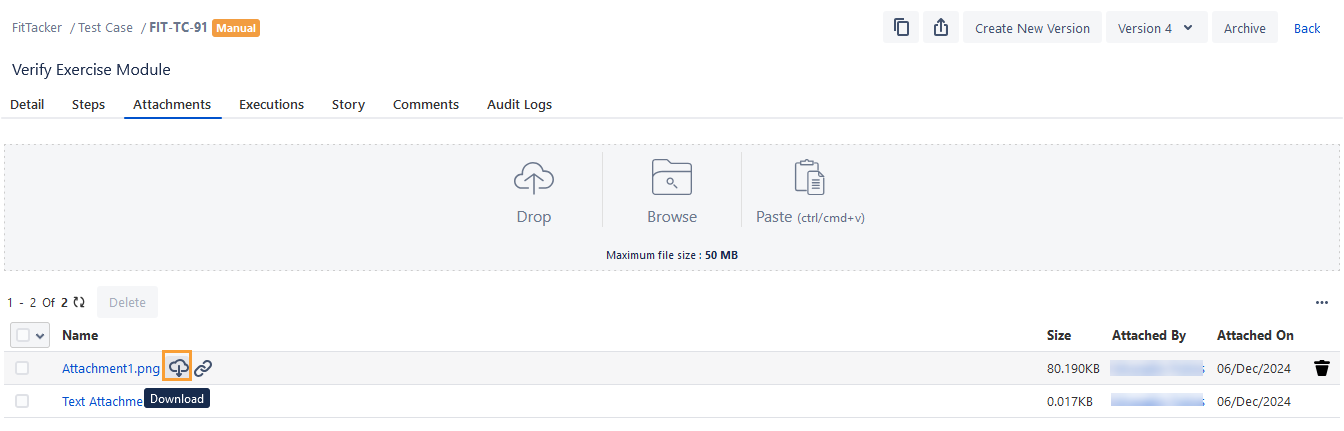Image resolution: width=1344 pixels, height=431 pixels.
Task: Open the Story tab
Action: pyautogui.click(x=348, y=104)
